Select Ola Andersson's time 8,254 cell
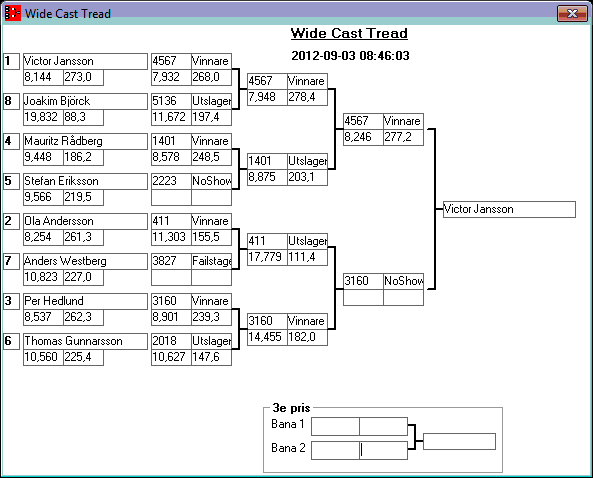The width and height of the screenshot is (593, 478). (43, 237)
